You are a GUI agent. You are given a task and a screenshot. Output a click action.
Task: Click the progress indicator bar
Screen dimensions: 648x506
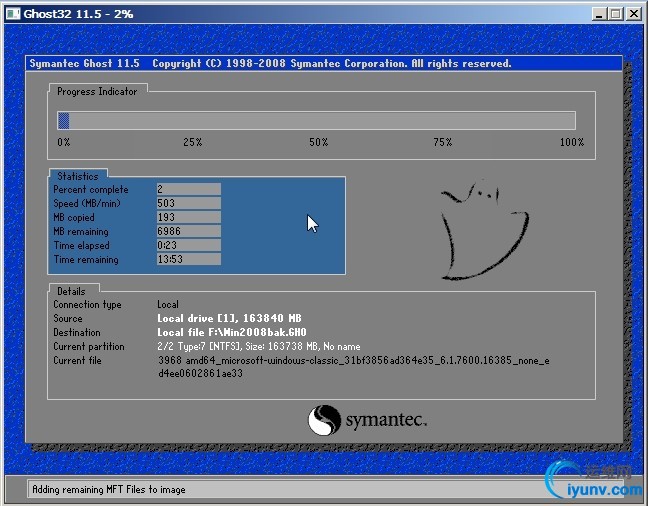coord(316,121)
